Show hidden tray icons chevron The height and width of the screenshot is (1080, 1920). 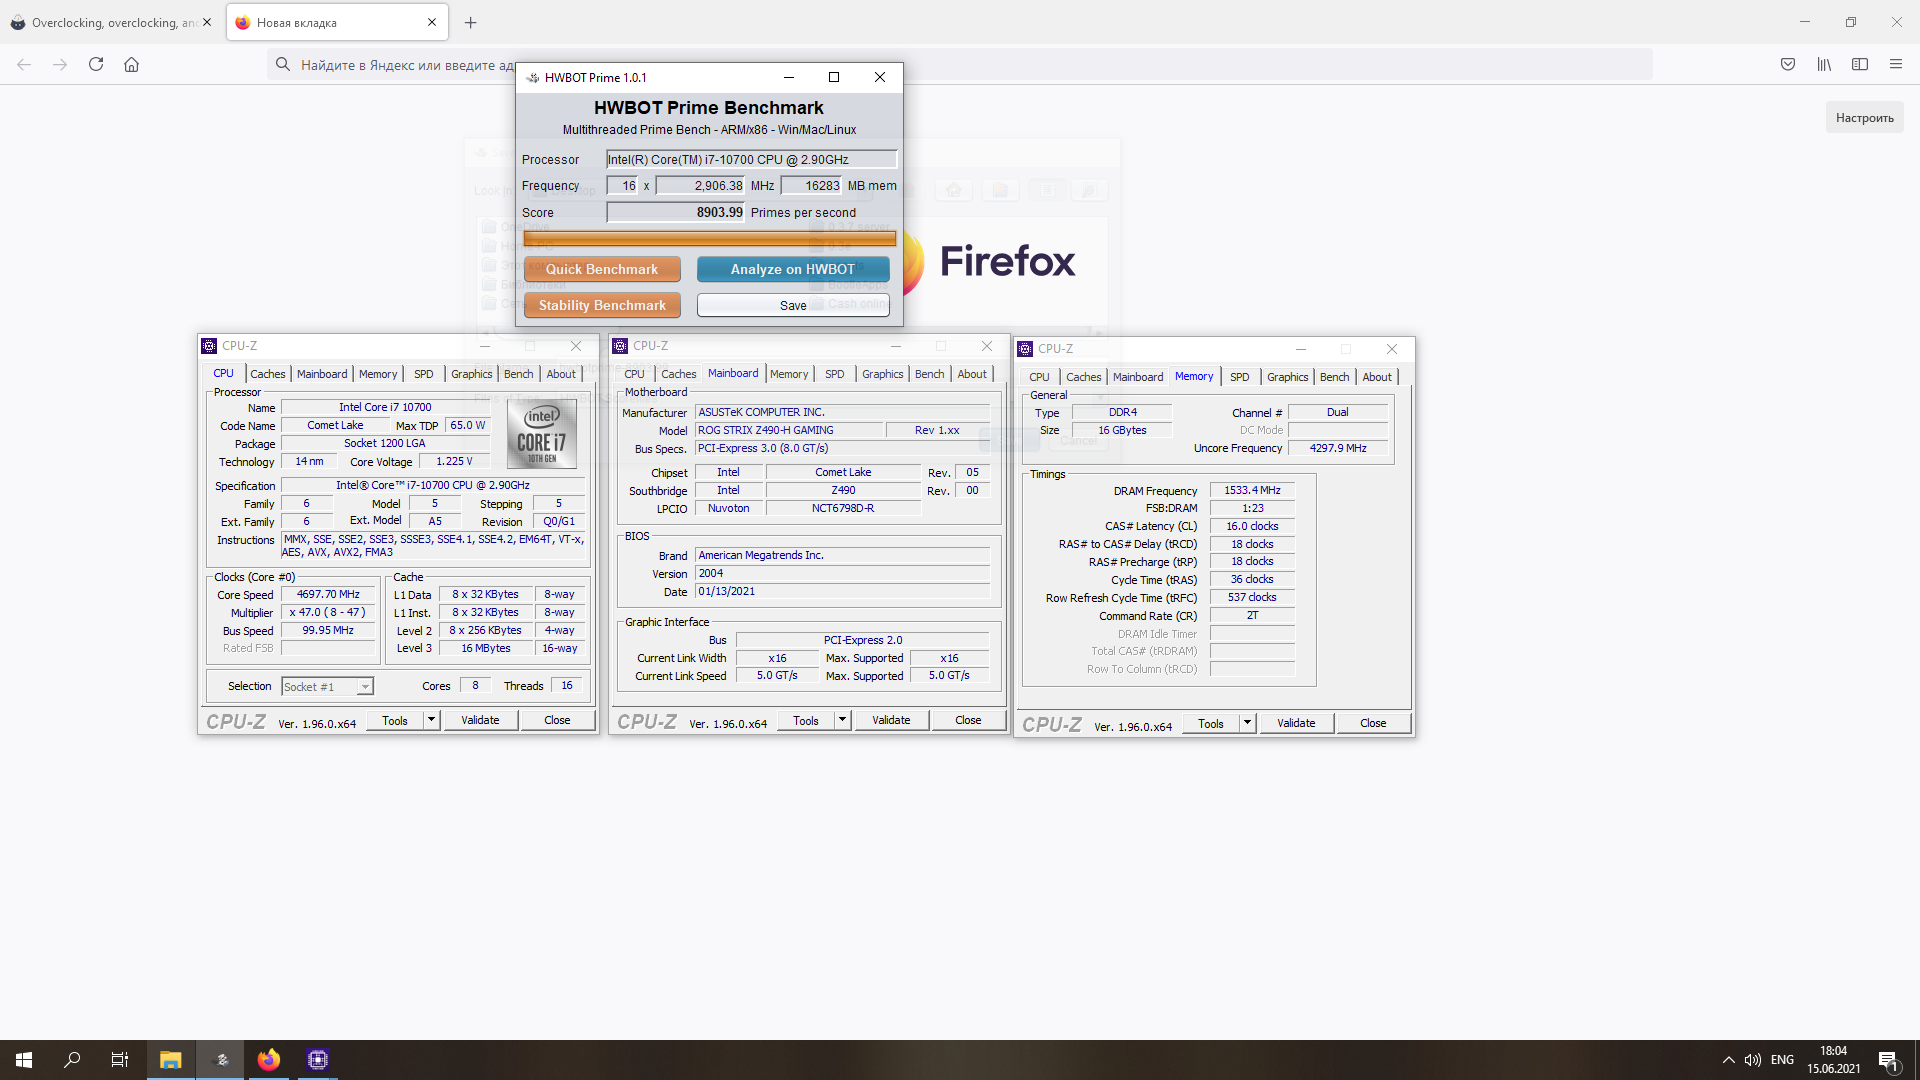click(x=1728, y=1060)
